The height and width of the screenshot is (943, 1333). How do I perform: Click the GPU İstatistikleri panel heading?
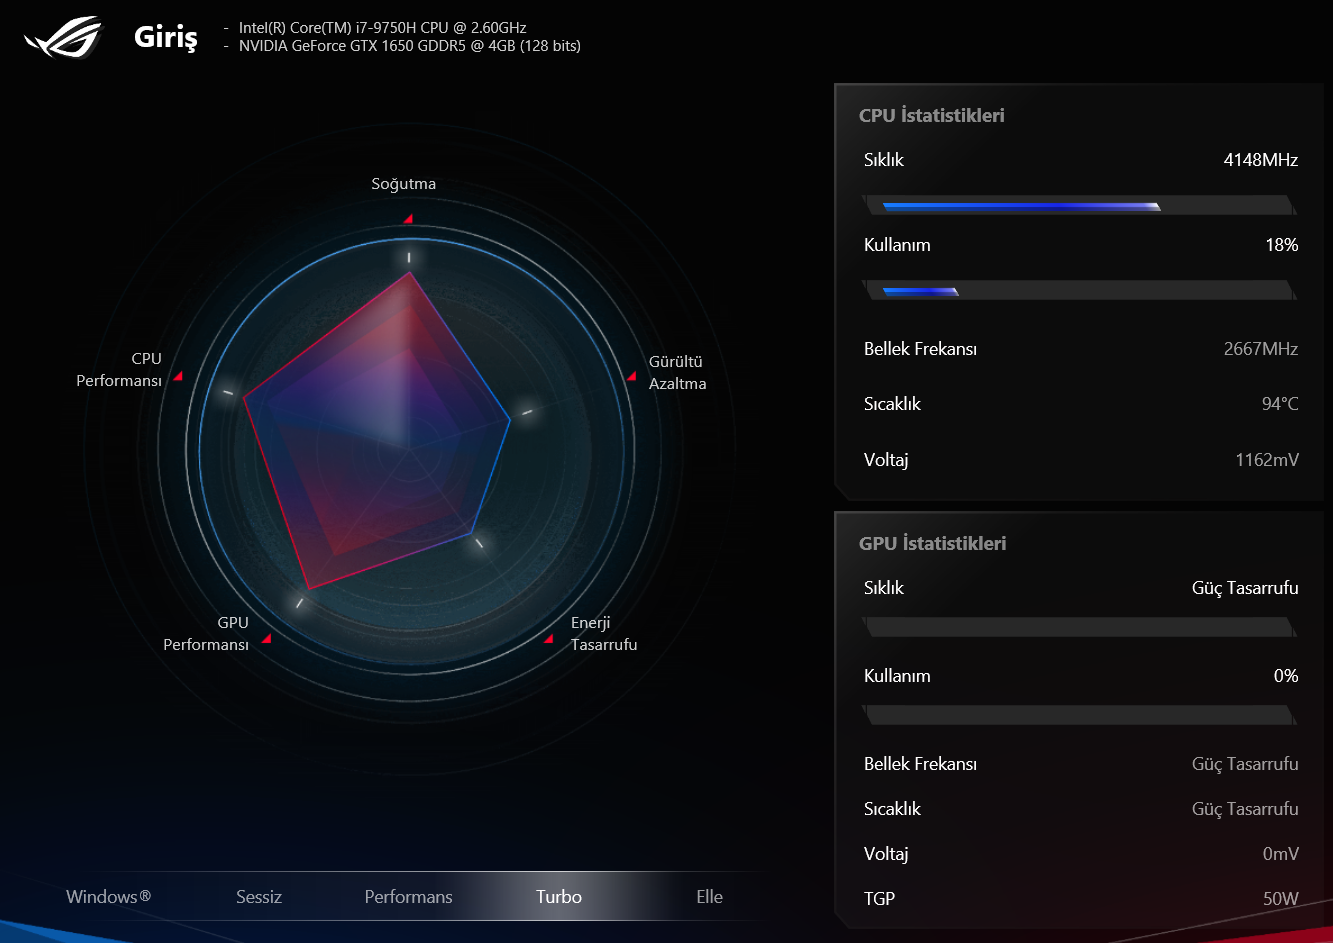933,543
